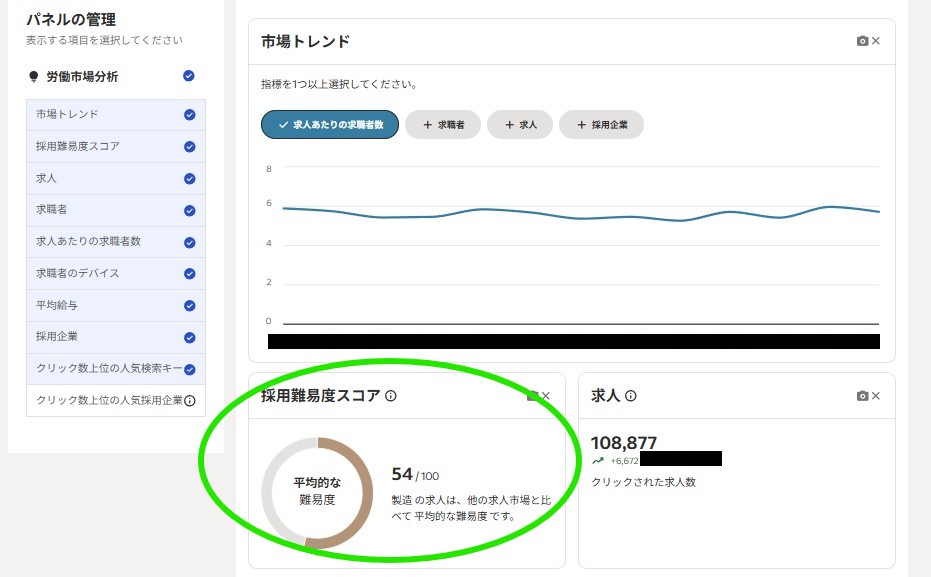Toggle the 市場トレンド checkmark in sidebar
The width and height of the screenshot is (931, 577).
(x=189, y=114)
